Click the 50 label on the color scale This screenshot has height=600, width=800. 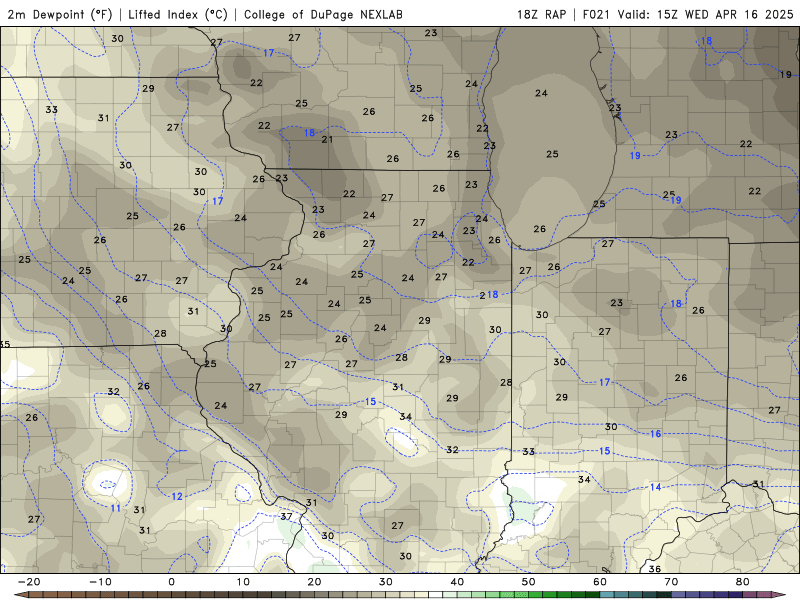(x=529, y=582)
